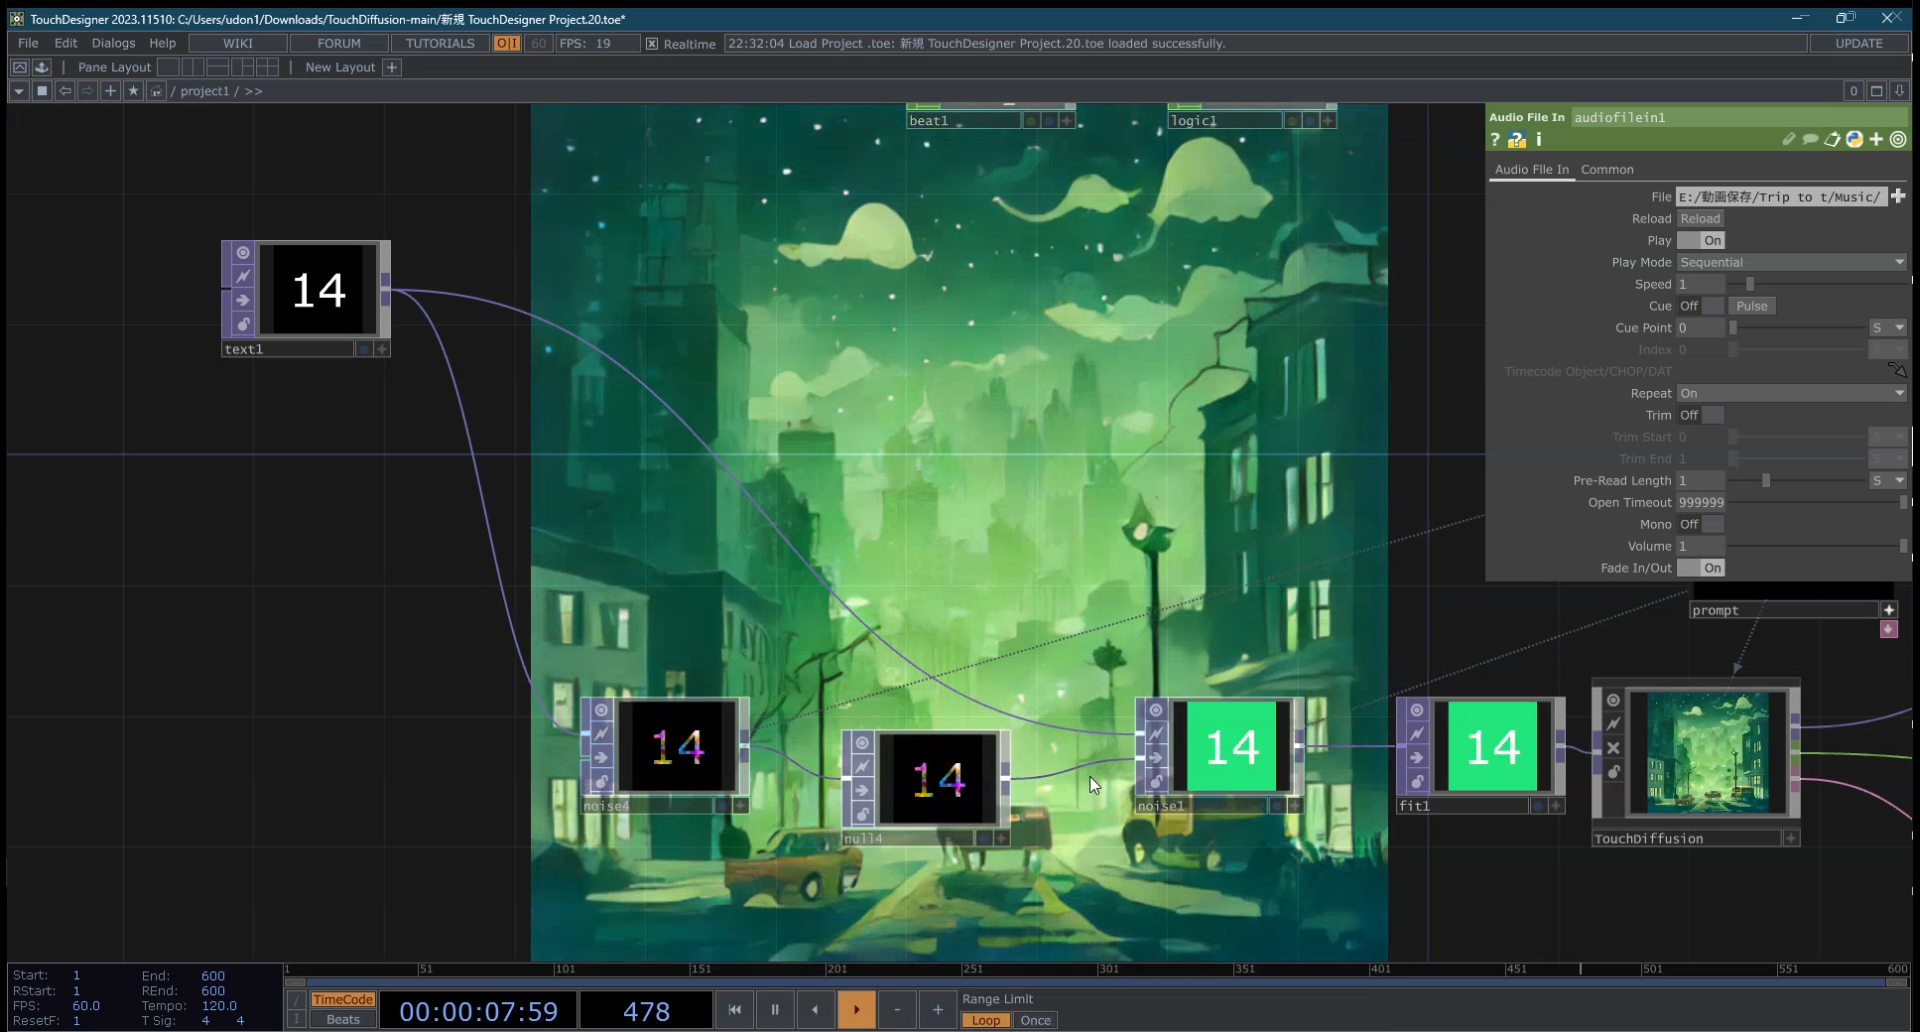Click the Speed slider handle

(x=1750, y=284)
